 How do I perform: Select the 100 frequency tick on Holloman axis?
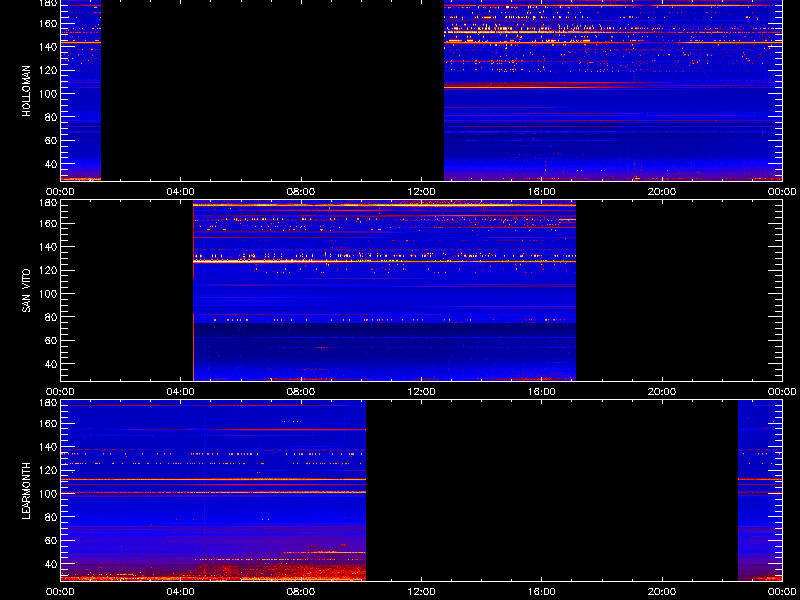pos(49,94)
